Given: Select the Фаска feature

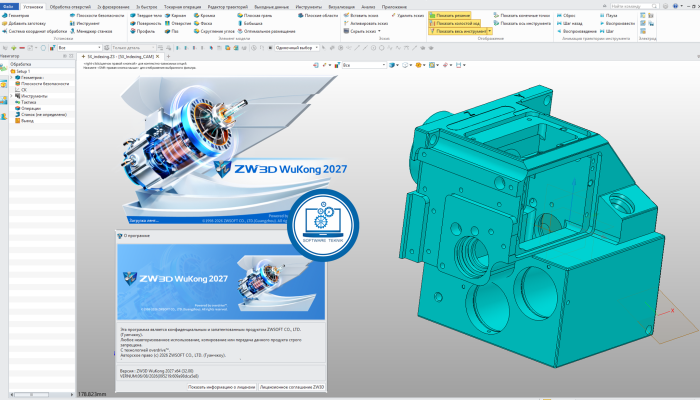Looking at the screenshot, I should click(203, 23).
